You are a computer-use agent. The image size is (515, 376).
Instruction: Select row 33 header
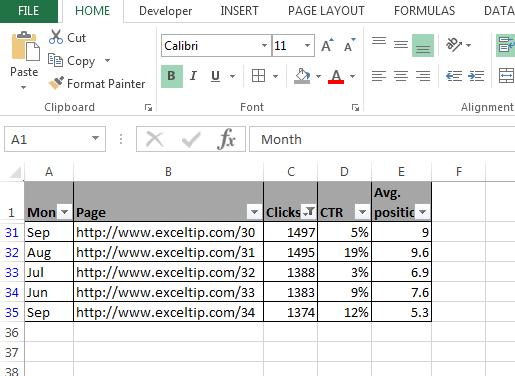click(x=12, y=272)
